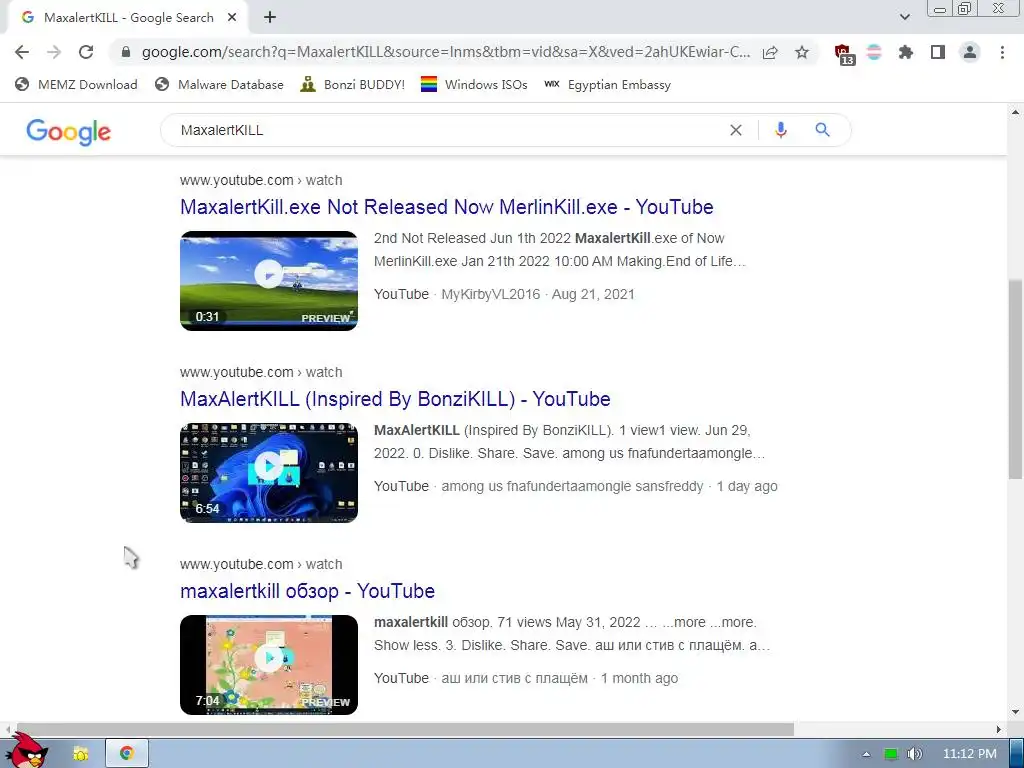Show hidden system tray icons
The width and height of the screenshot is (1024, 768).
point(867,754)
